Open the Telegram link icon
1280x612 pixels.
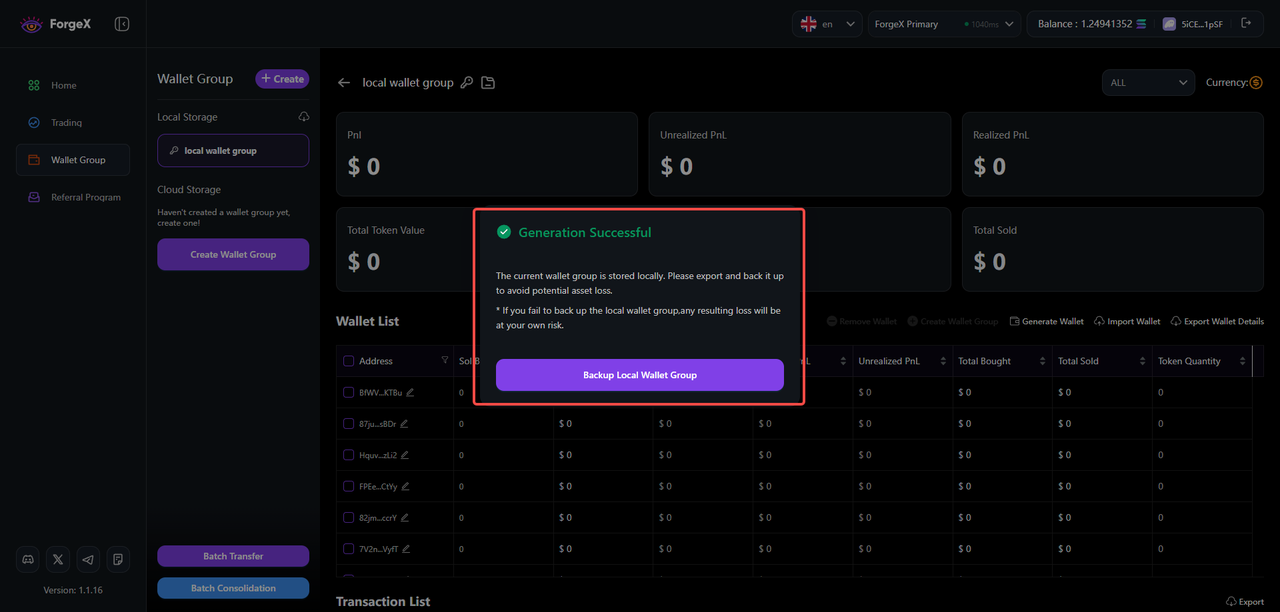click(88, 559)
